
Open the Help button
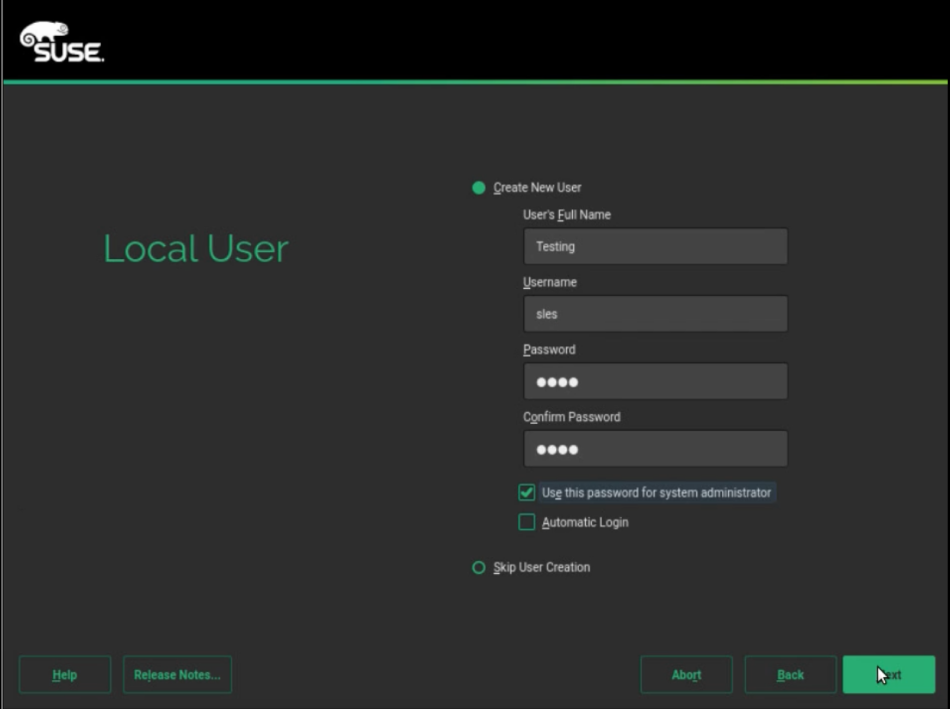[65, 675]
